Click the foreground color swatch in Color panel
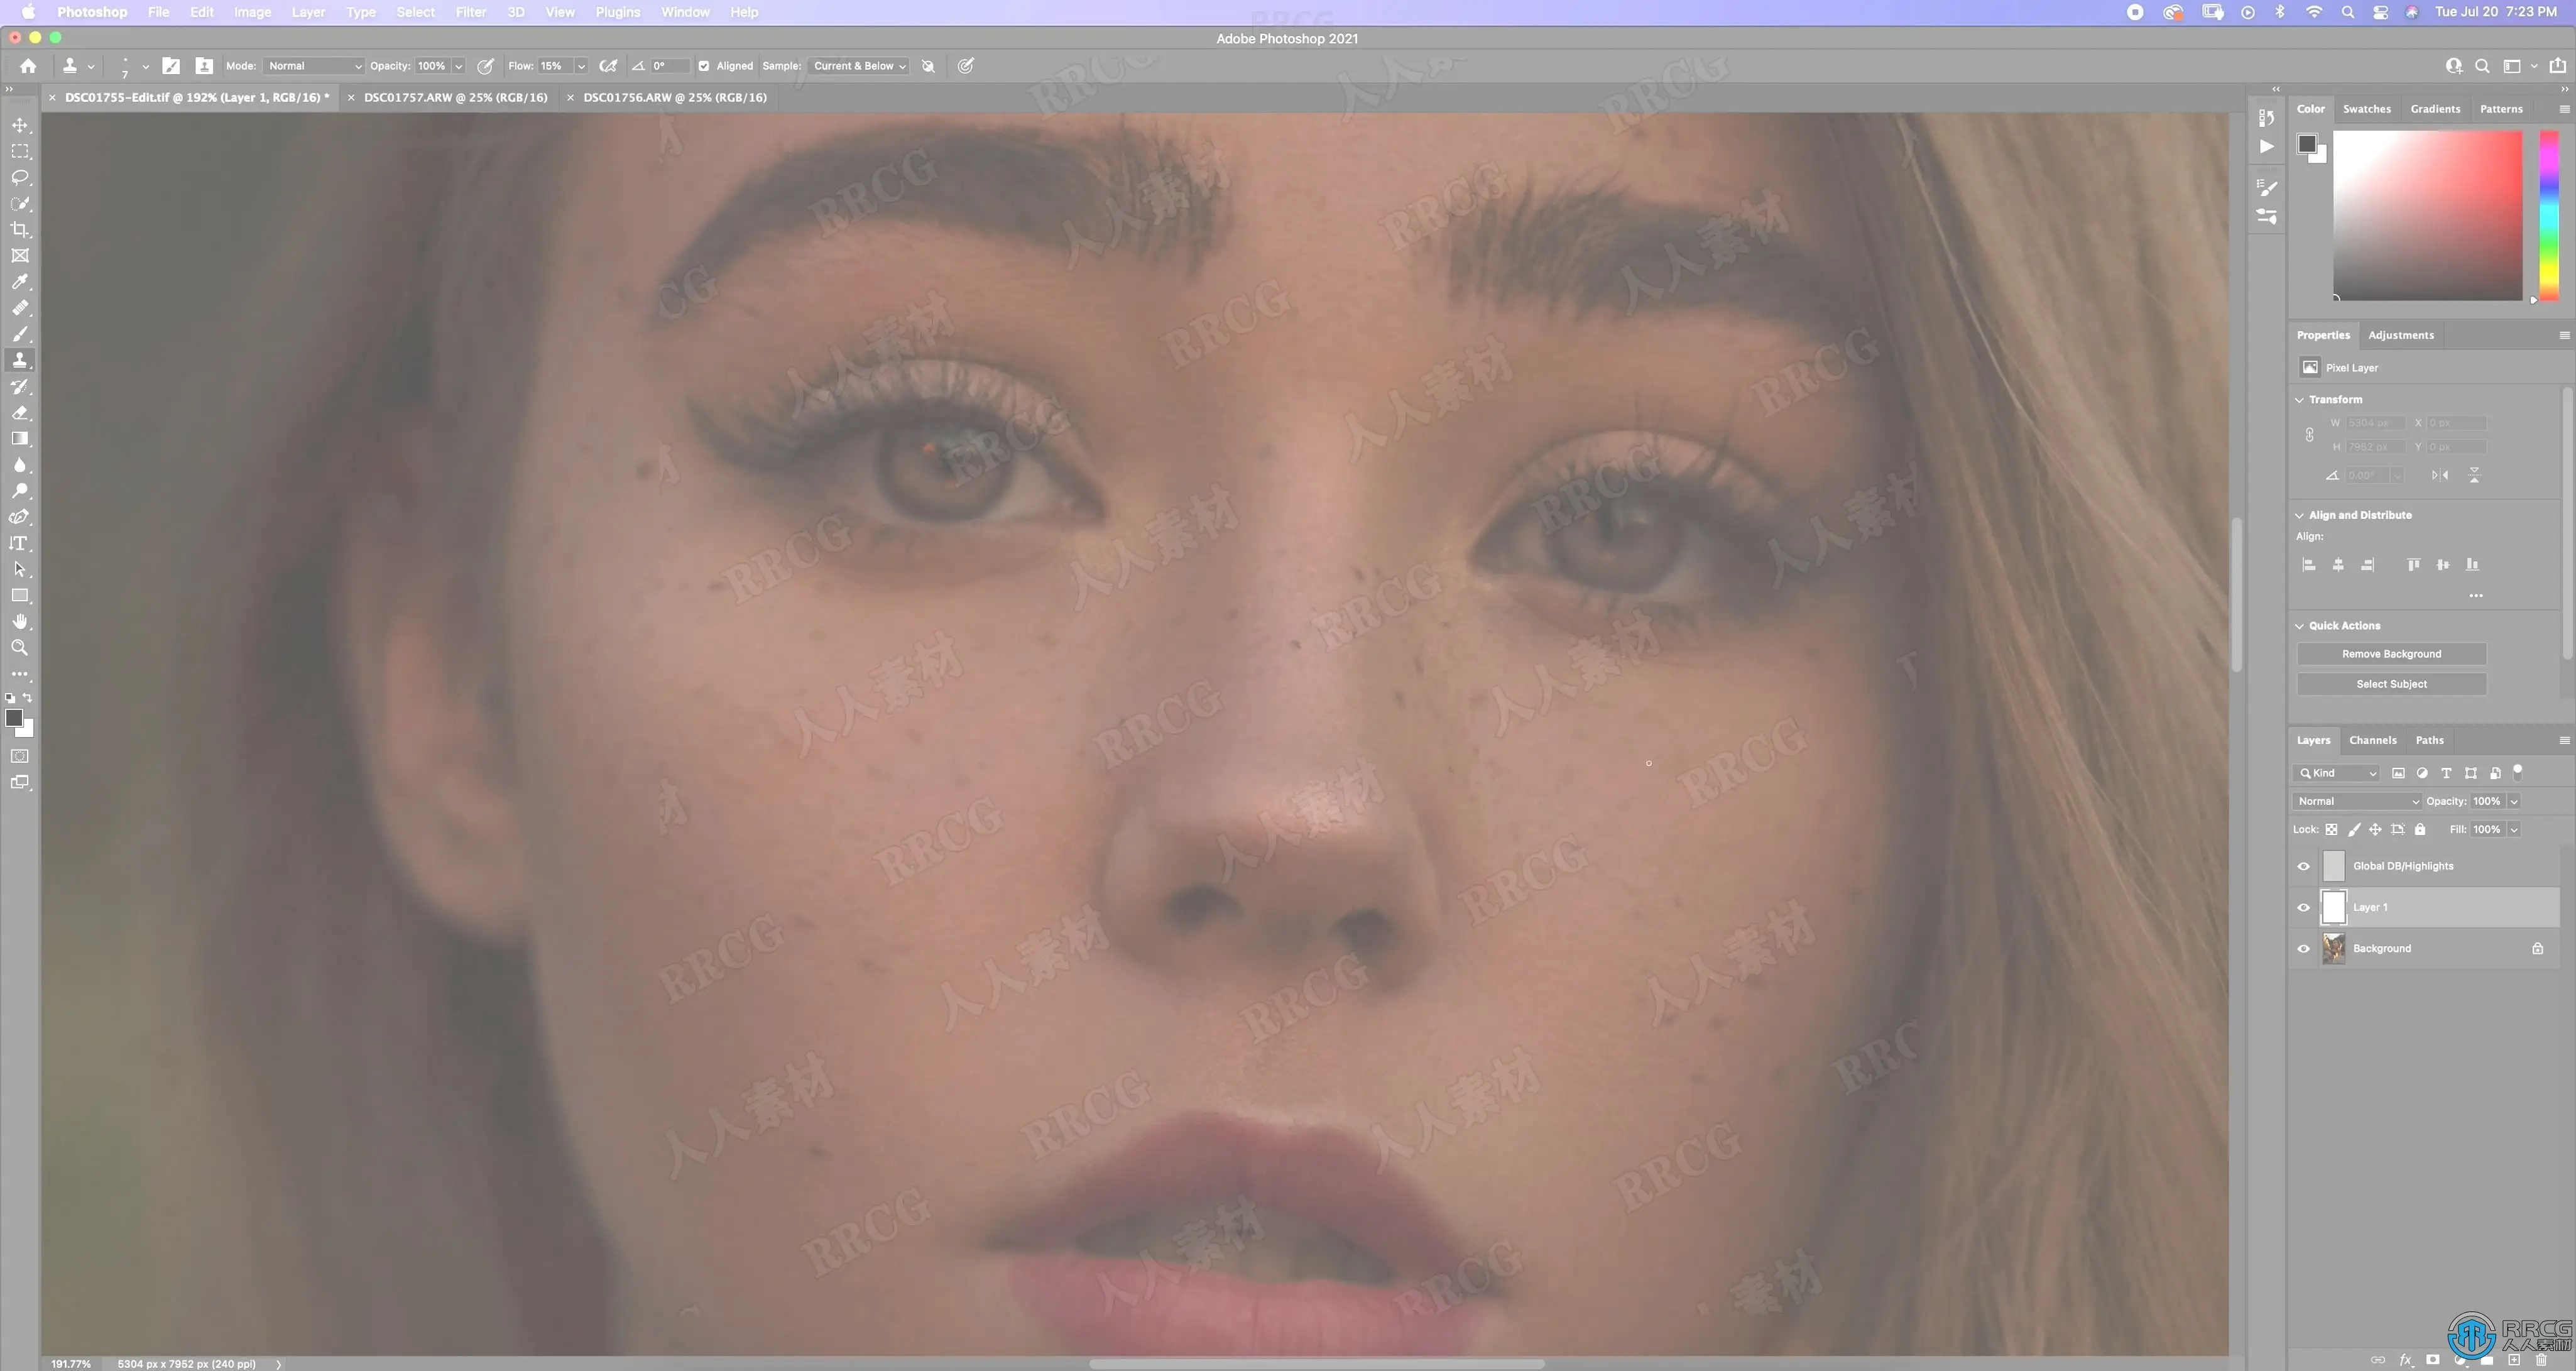This screenshot has height=1371, width=2576. 2307,144
